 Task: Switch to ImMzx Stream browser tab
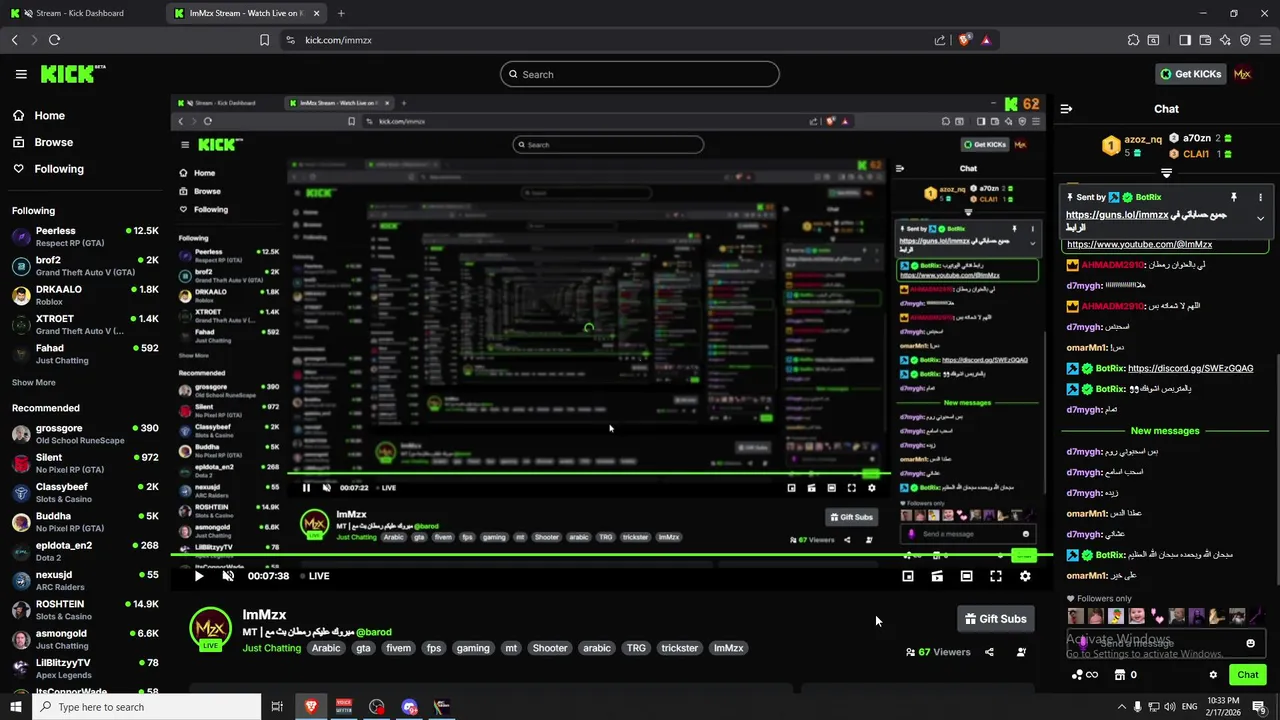coord(245,13)
